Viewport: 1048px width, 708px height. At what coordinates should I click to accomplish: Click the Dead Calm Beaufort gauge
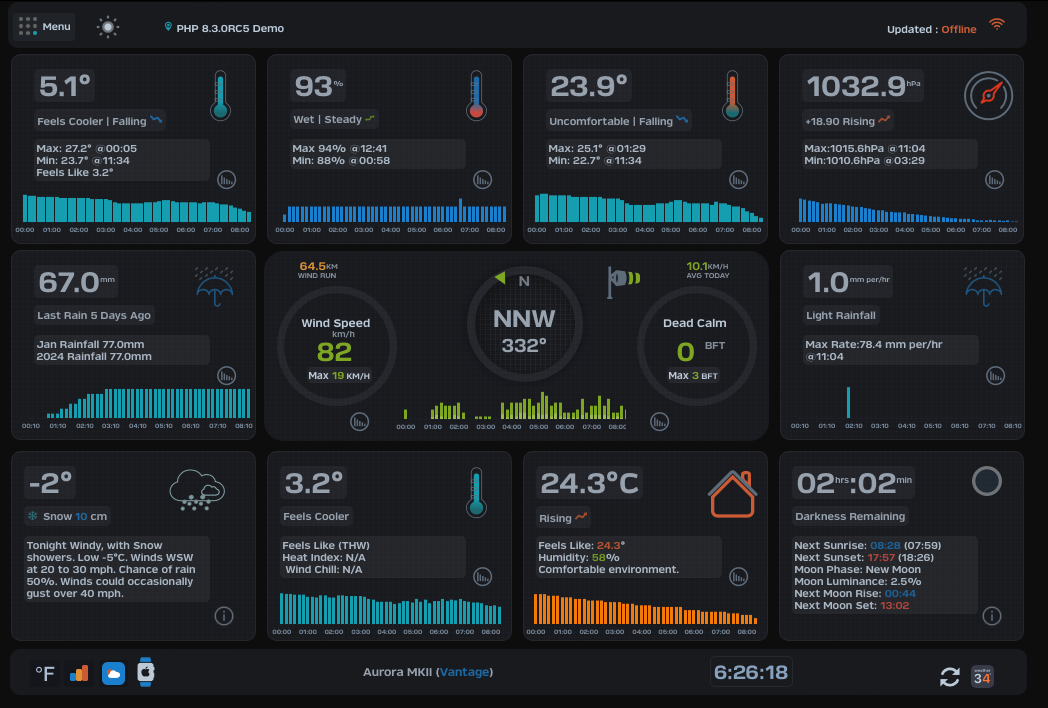pos(696,346)
